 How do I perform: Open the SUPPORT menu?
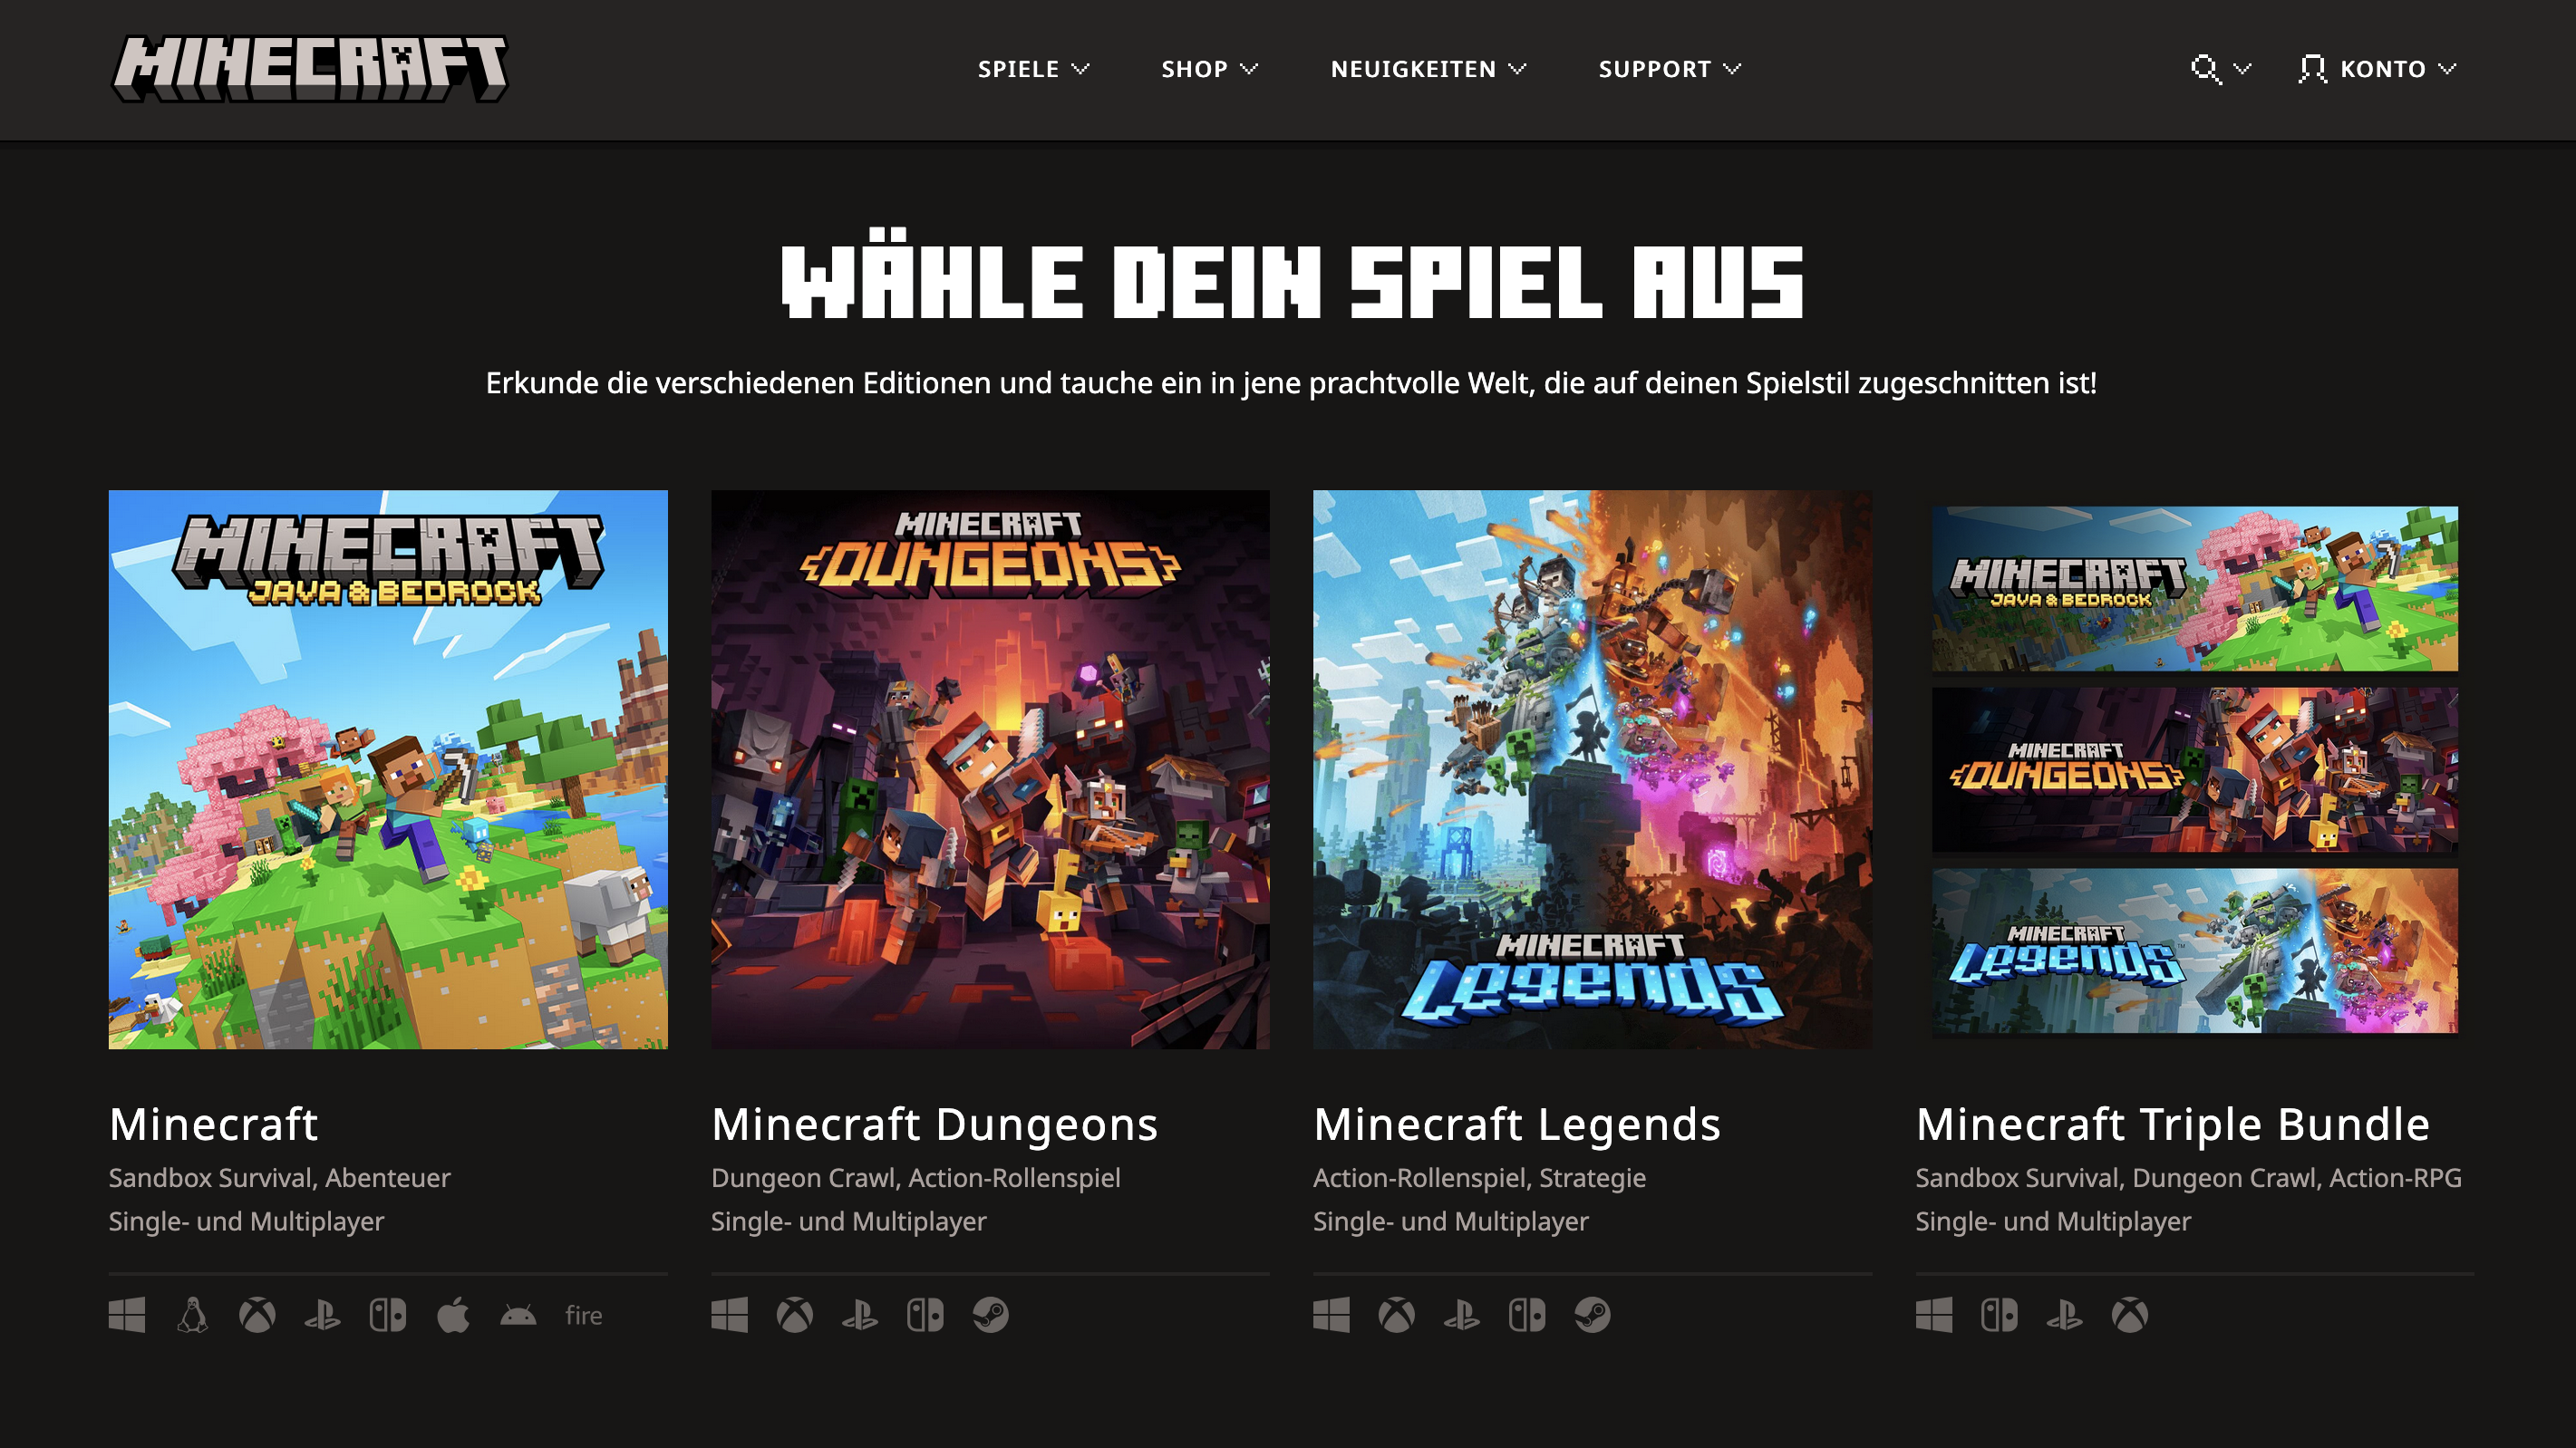[1670, 69]
